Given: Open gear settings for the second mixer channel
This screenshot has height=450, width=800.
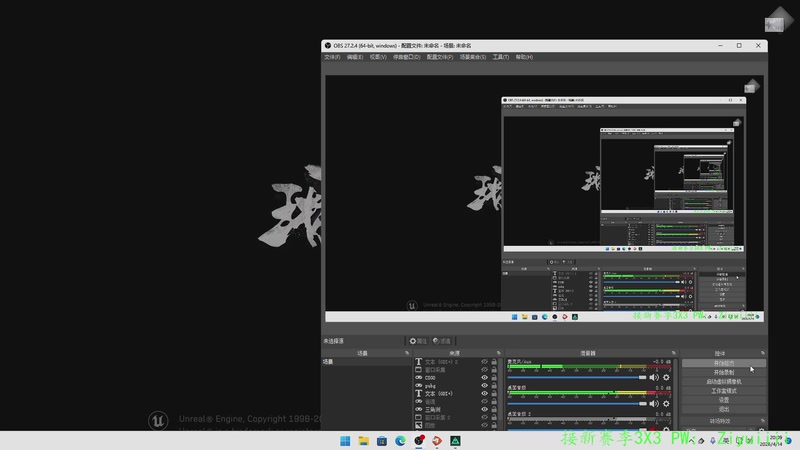Looking at the screenshot, I should pyautogui.click(x=665, y=404).
